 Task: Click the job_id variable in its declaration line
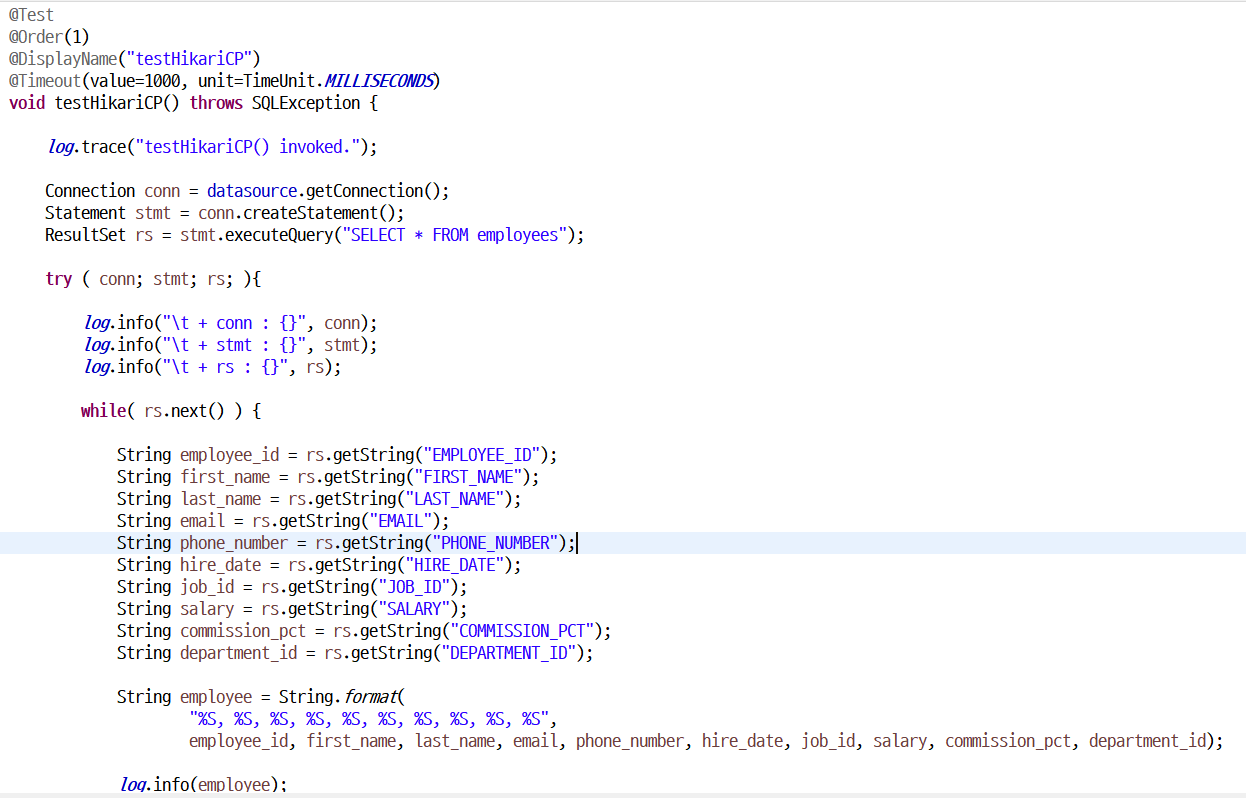tap(207, 587)
